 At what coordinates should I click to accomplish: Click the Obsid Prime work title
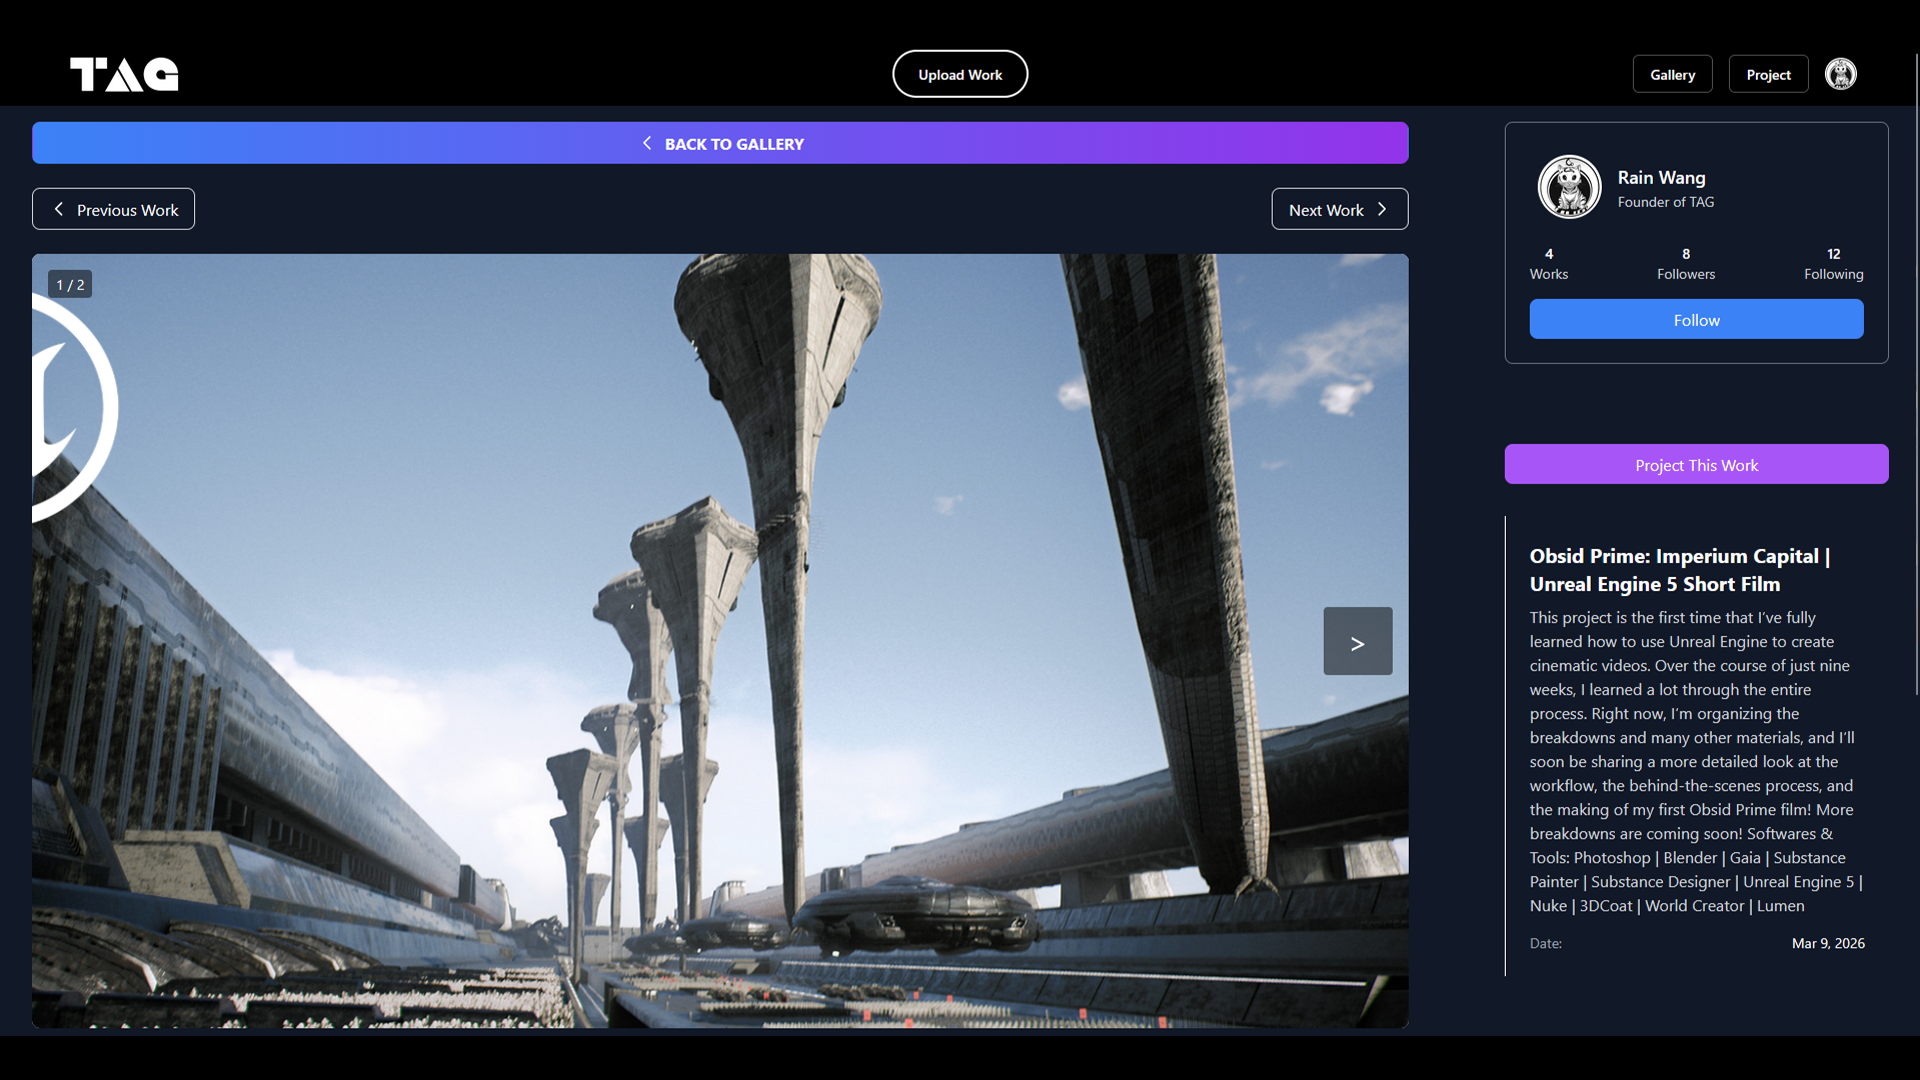coord(1680,570)
